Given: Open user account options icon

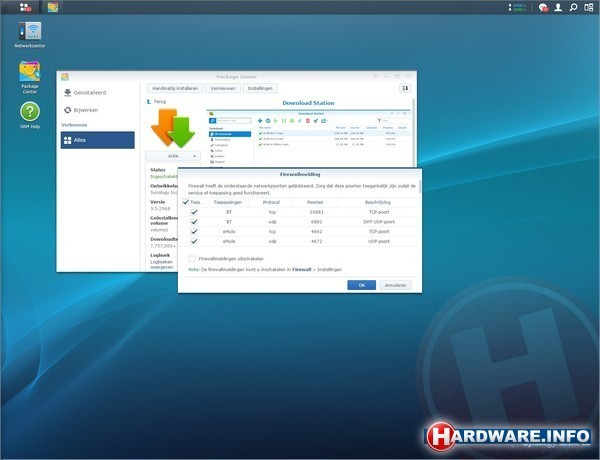Looking at the screenshot, I should click(x=558, y=7).
